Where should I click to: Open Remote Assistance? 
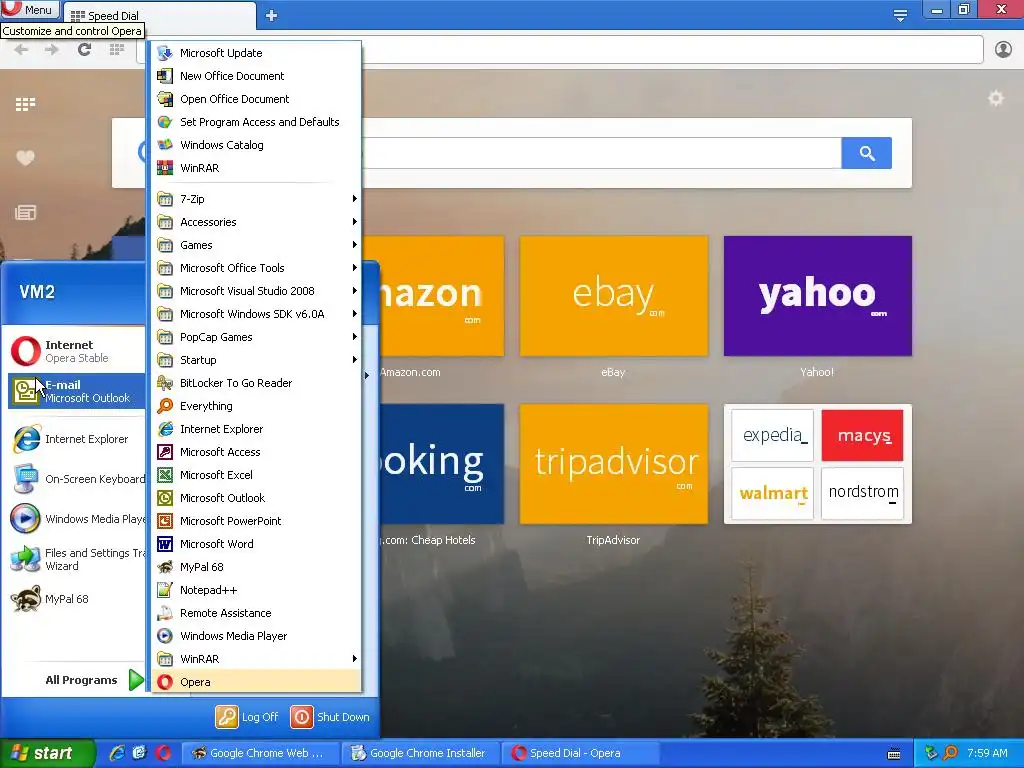[x=257, y=613]
